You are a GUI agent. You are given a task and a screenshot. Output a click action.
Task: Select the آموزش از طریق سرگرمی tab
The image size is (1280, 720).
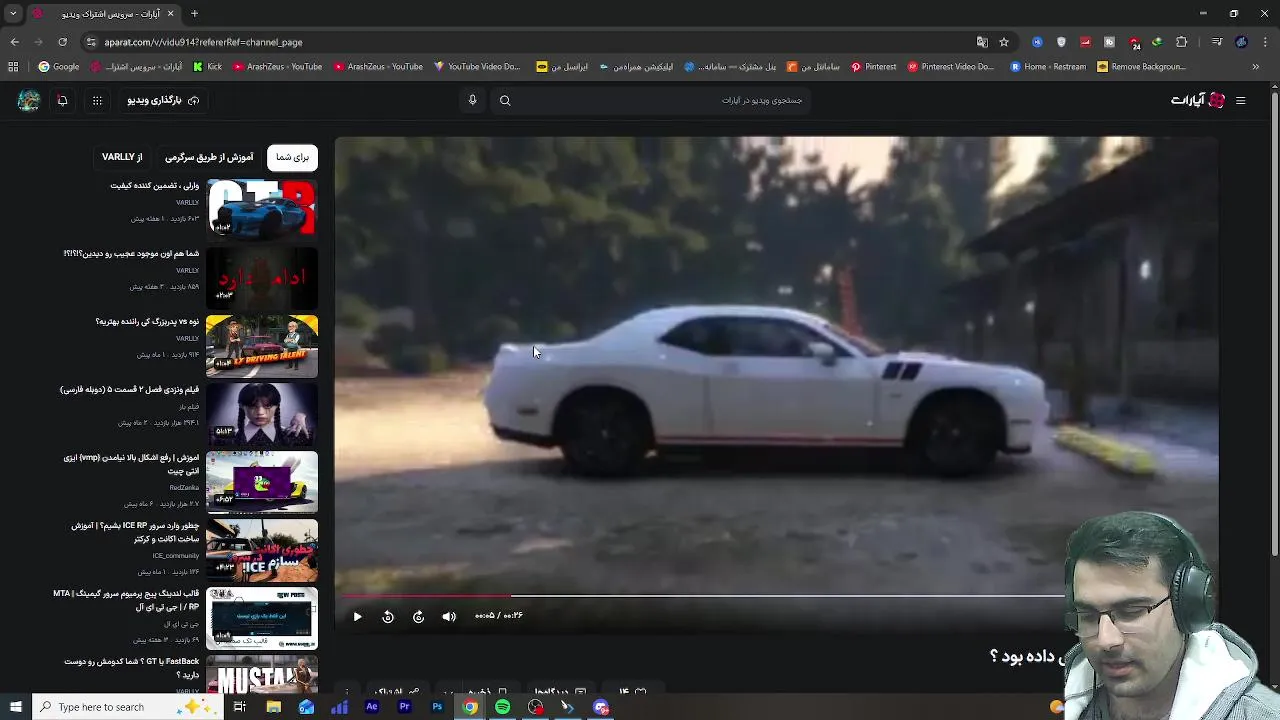coord(209,157)
